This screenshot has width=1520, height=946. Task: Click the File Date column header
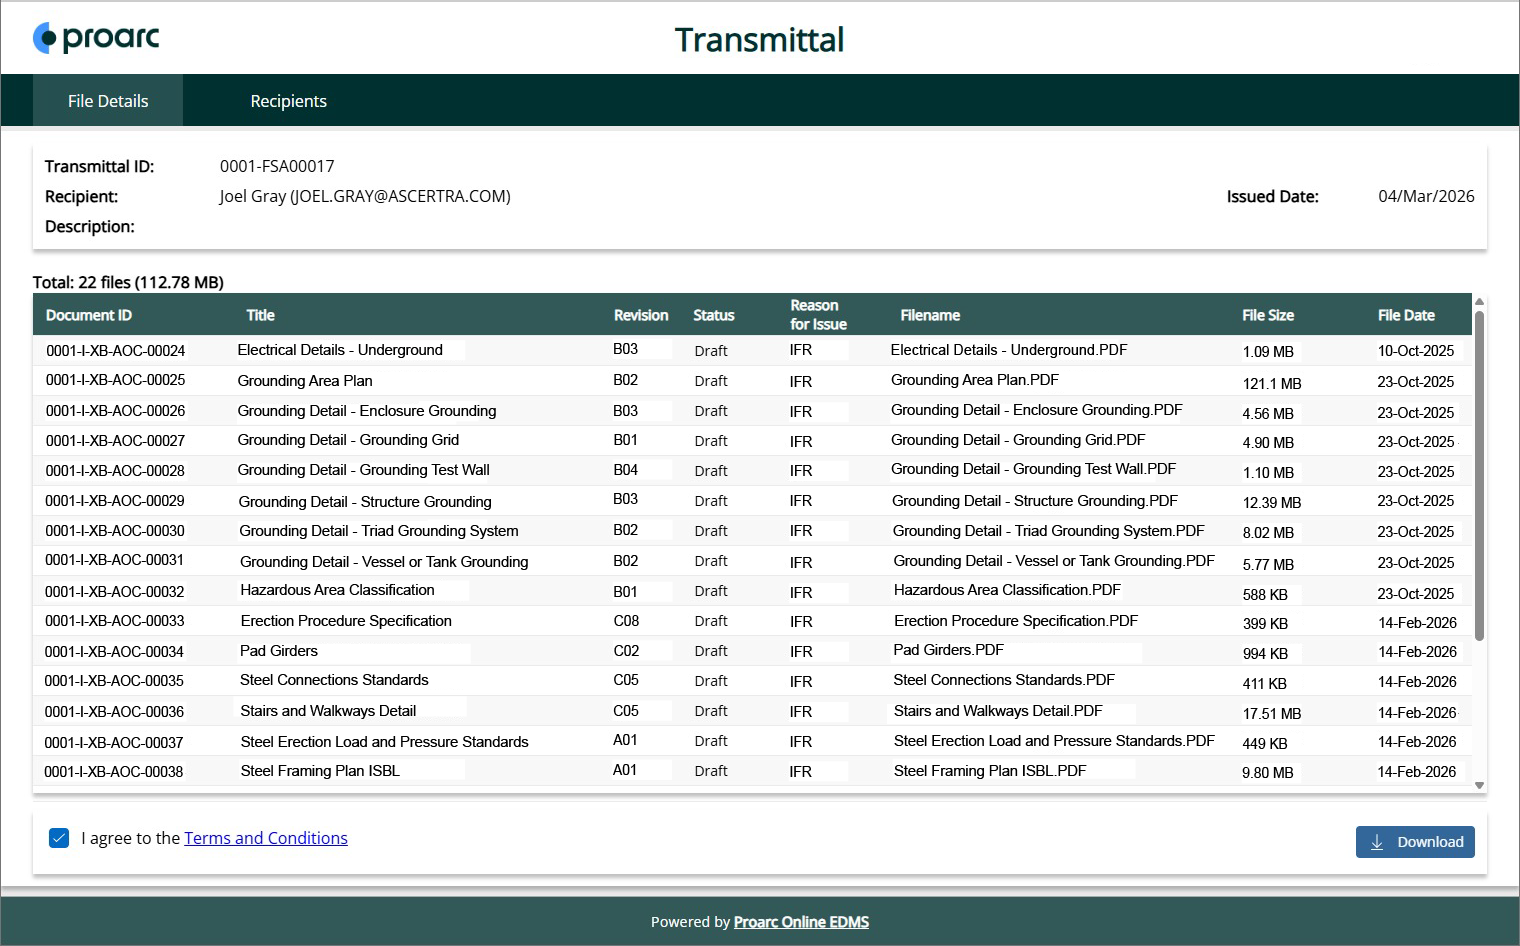1405,315
